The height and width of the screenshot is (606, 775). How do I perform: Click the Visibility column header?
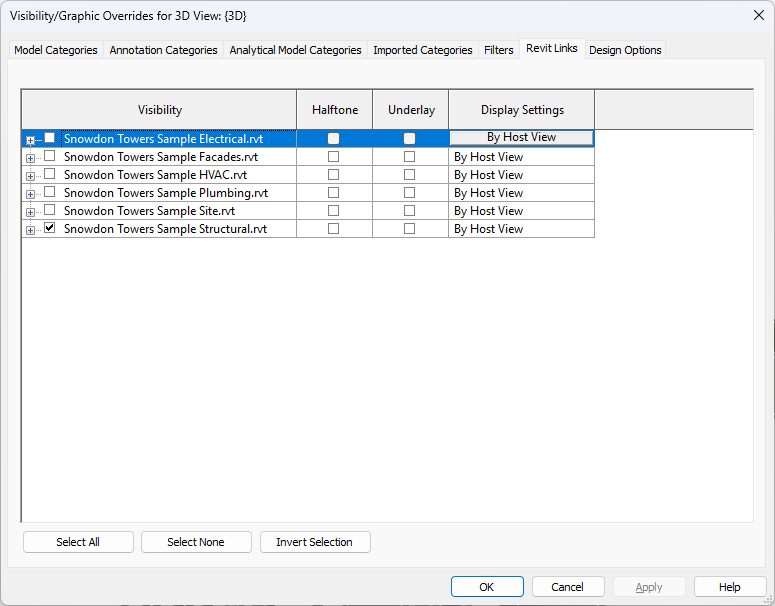pyautogui.click(x=160, y=110)
